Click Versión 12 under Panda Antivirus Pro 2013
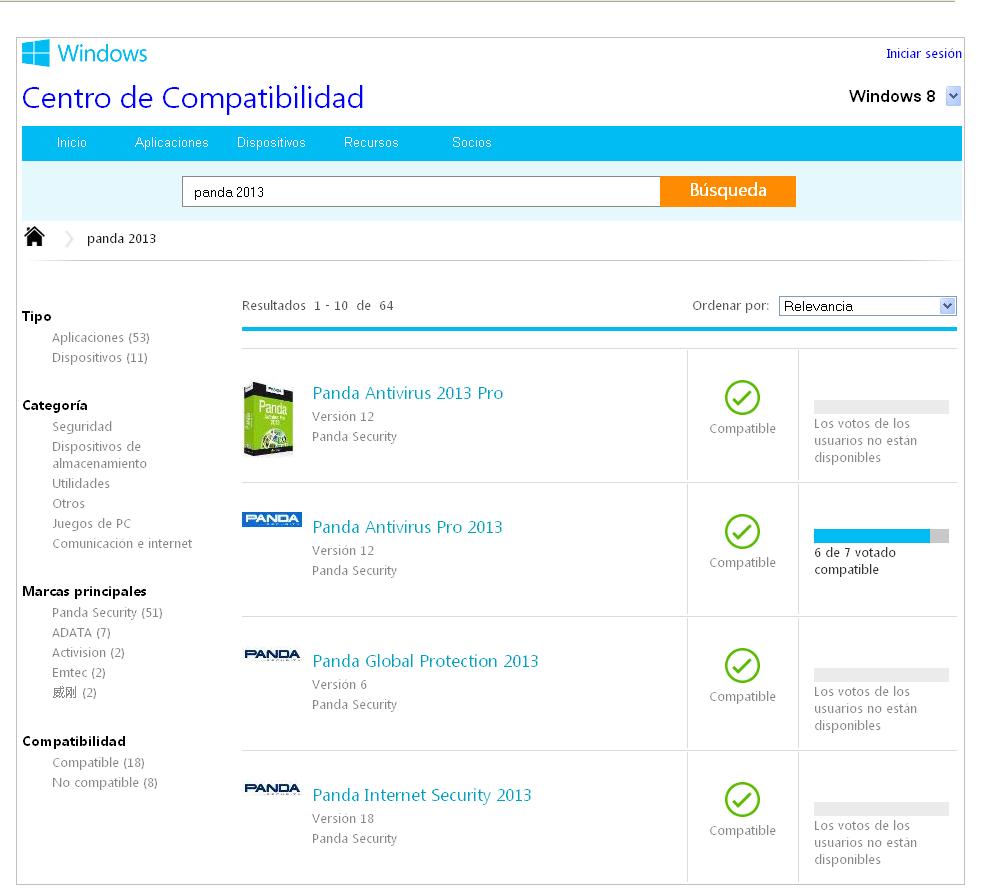The width and height of the screenshot is (982, 894). pyautogui.click(x=343, y=551)
